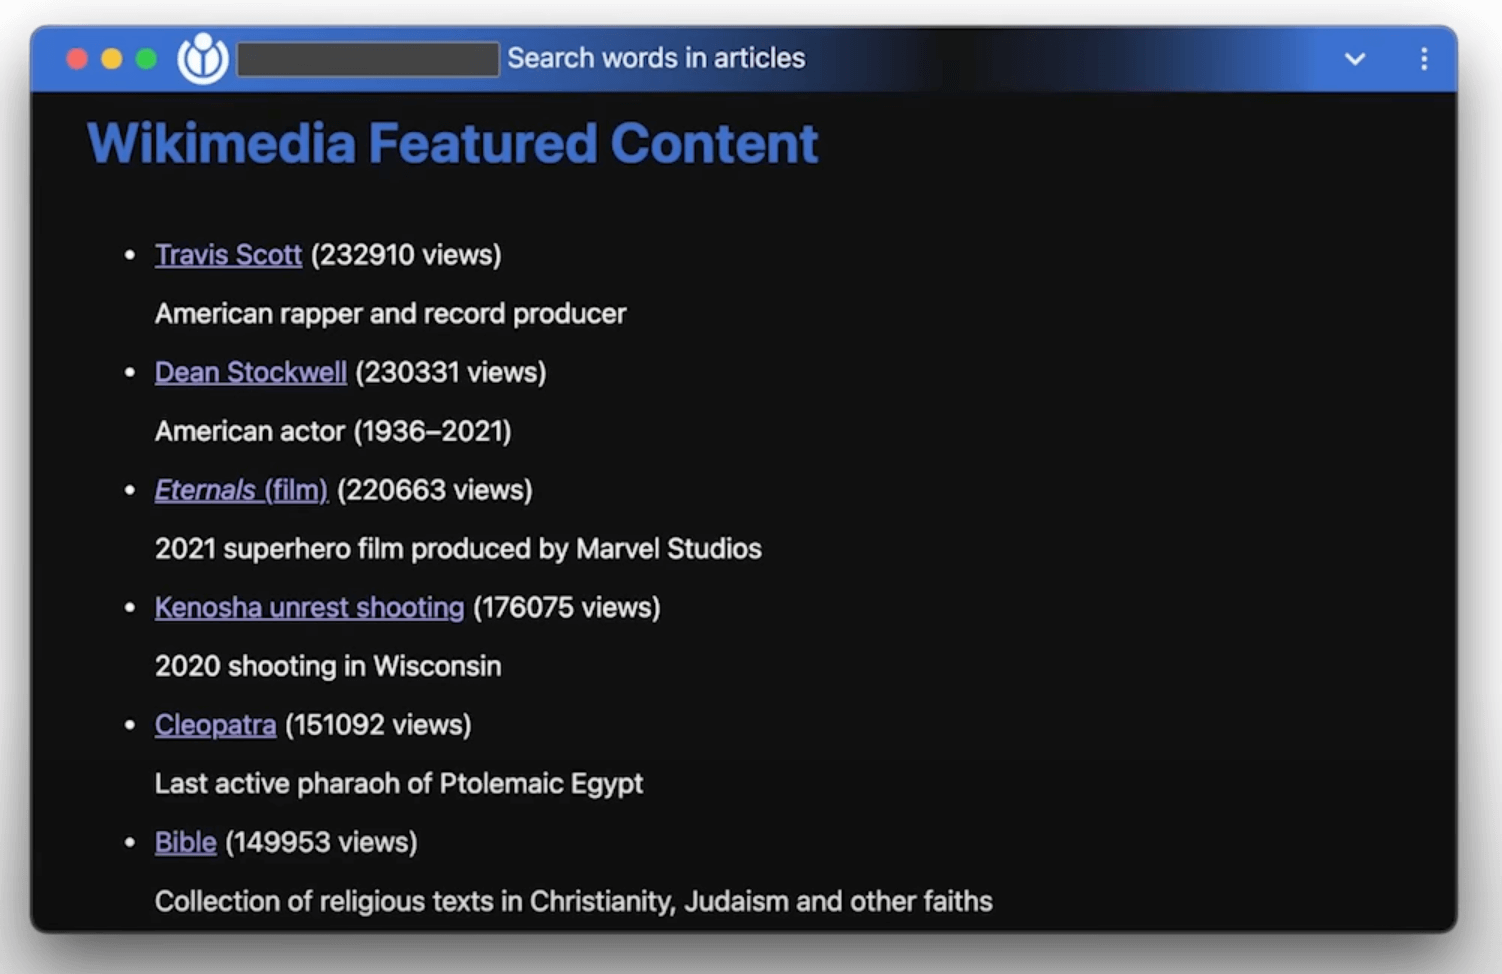Click text 'American rapper and record producer'

click(x=390, y=314)
